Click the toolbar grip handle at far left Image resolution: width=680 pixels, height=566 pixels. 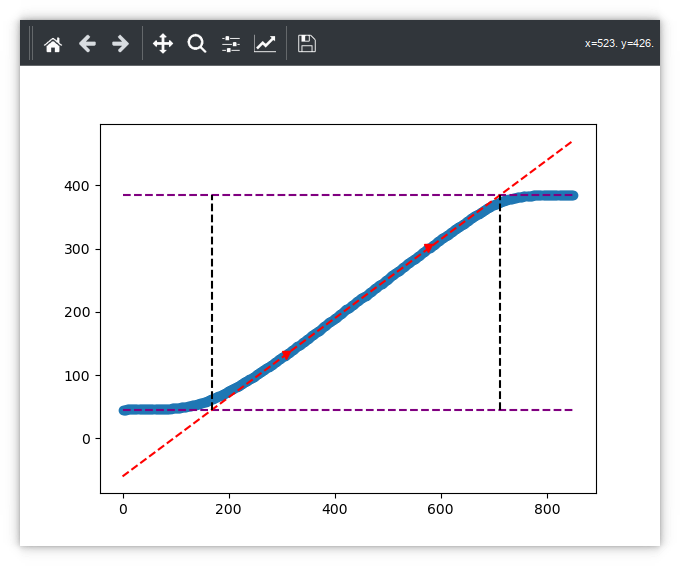[x=31, y=44]
